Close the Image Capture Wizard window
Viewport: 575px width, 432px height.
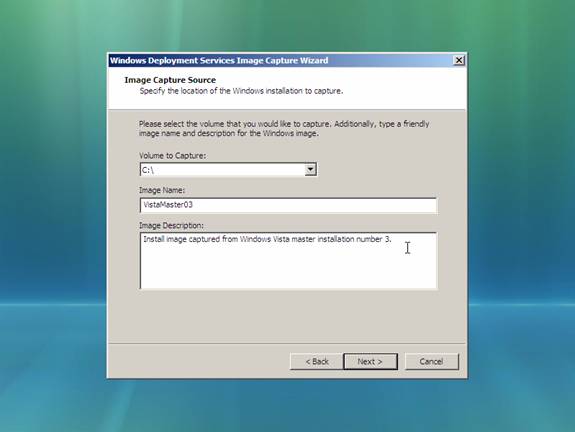pyautogui.click(x=459, y=60)
